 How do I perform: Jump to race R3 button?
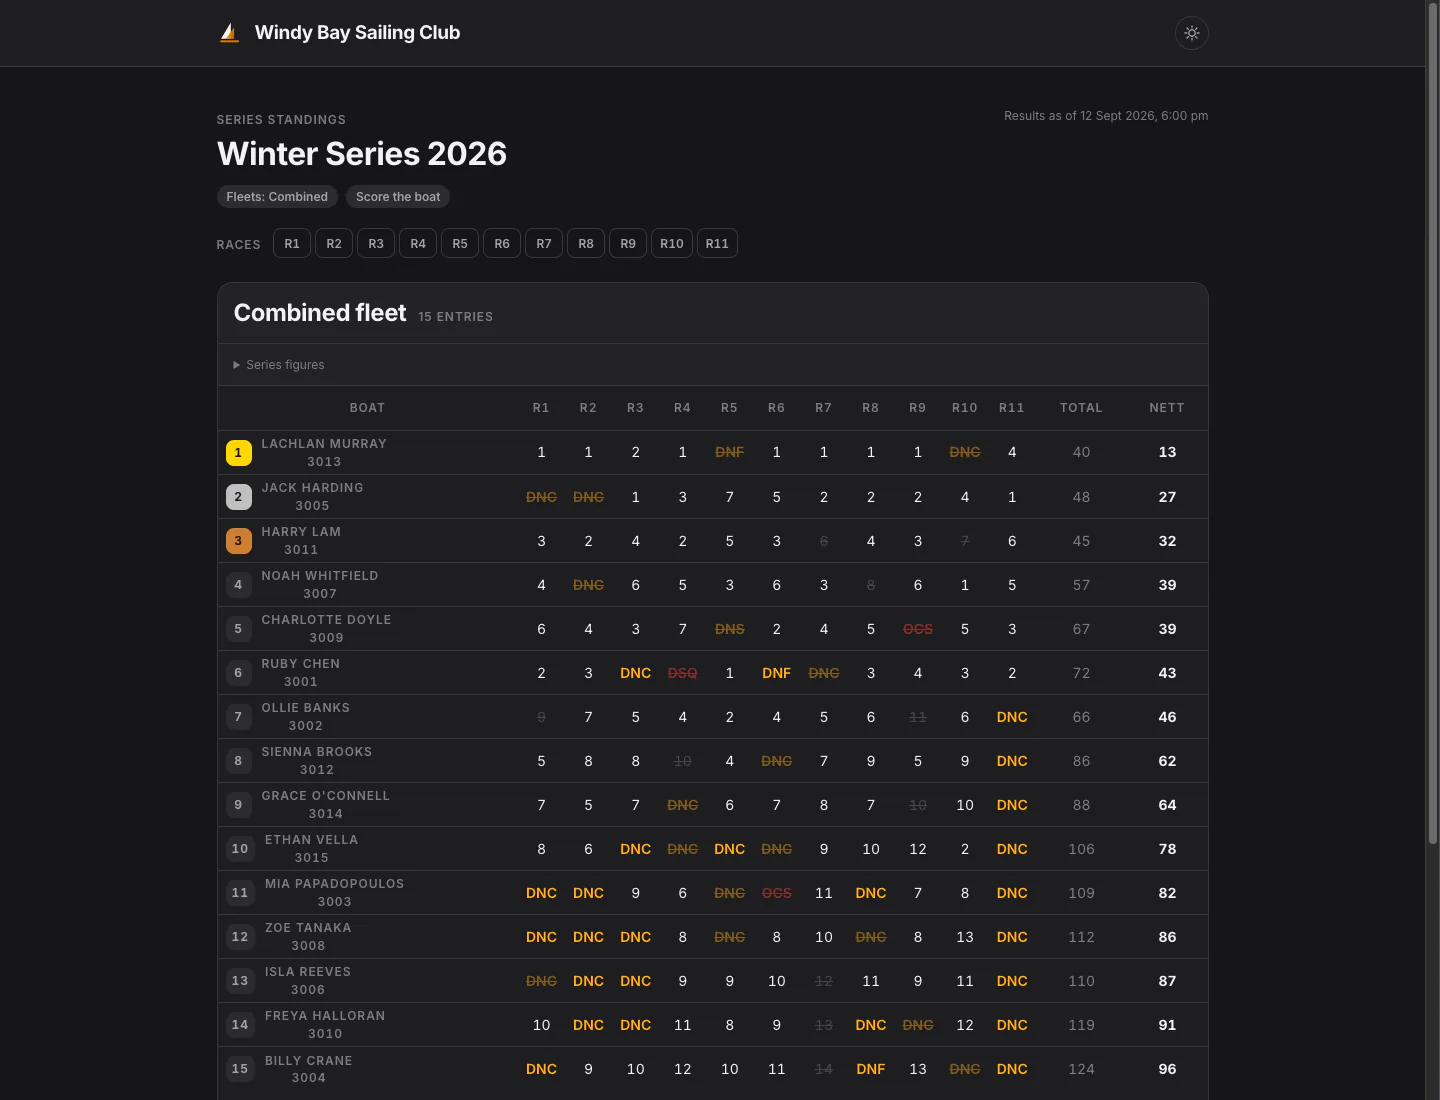(x=376, y=244)
